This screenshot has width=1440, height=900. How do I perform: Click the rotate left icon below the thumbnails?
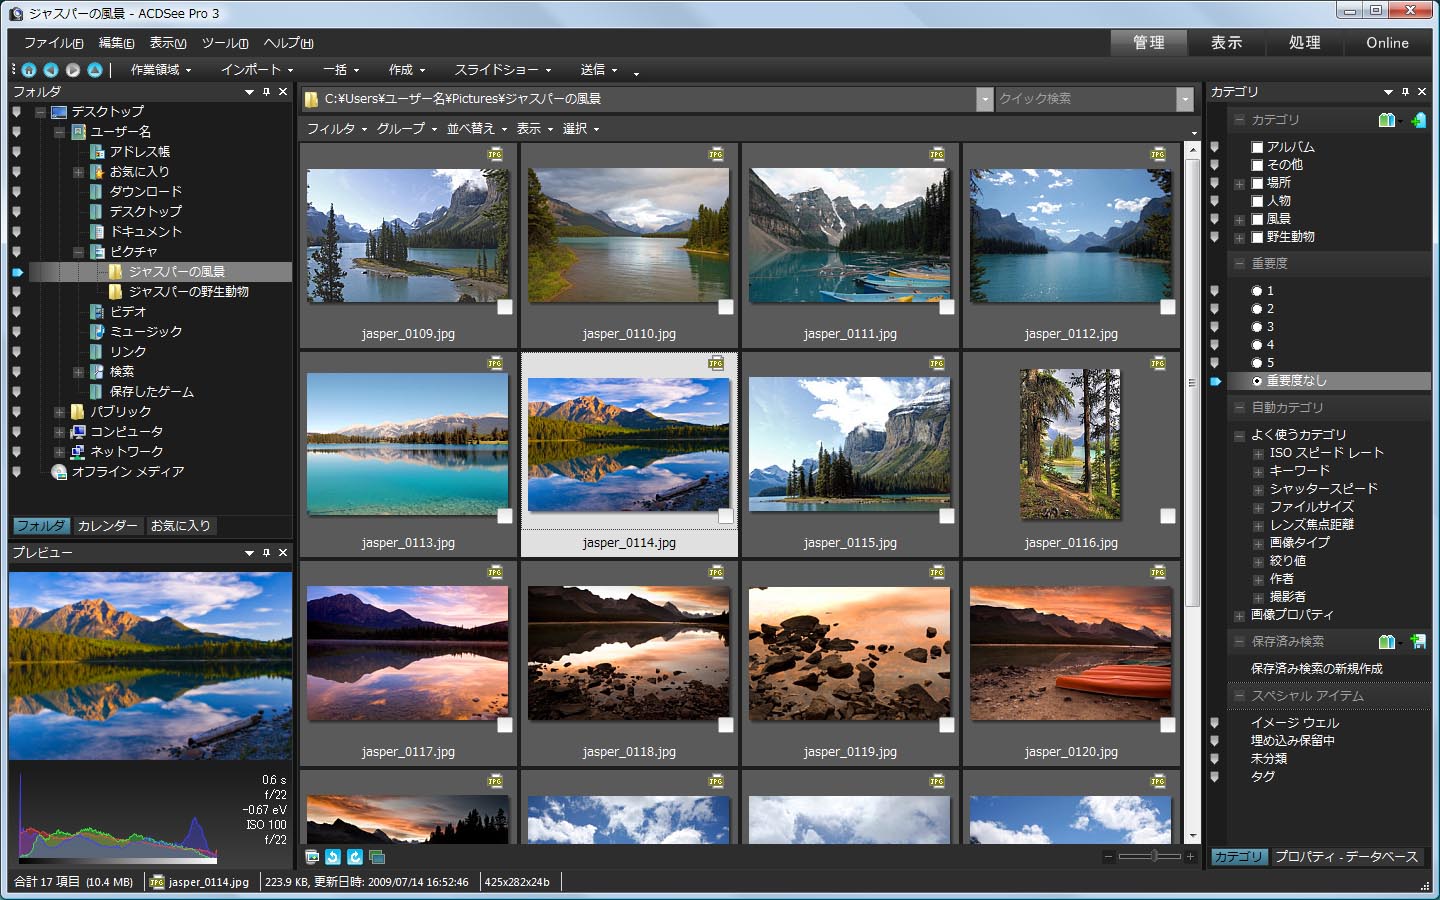(333, 857)
